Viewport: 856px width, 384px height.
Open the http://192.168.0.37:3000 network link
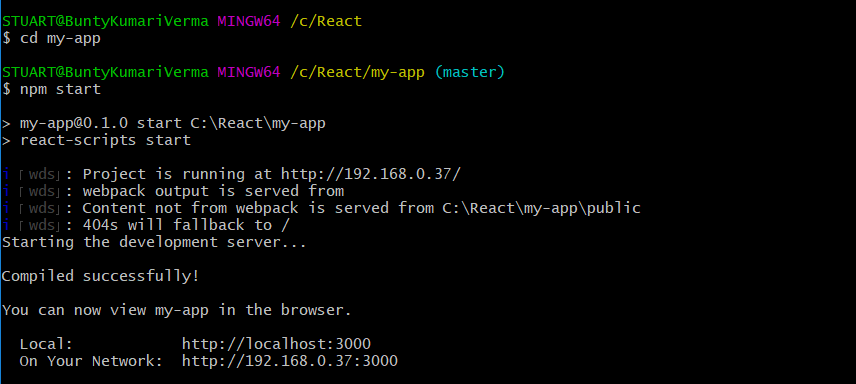click(x=290, y=361)
